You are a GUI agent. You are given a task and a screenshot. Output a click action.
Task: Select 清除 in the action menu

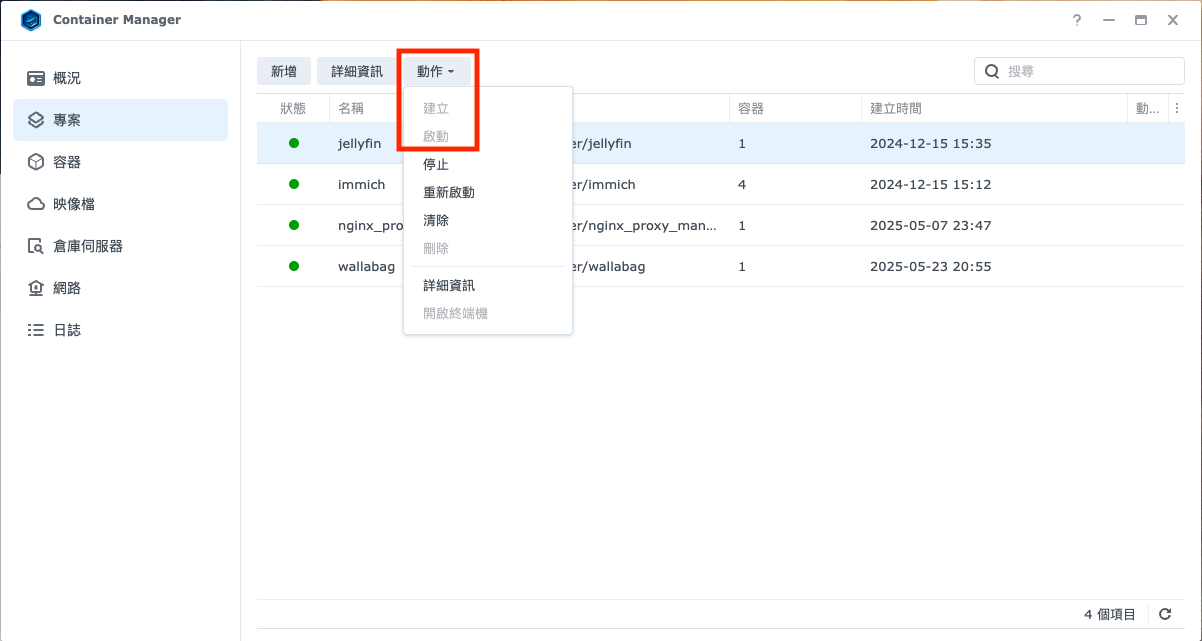click(x=436, y=220)
